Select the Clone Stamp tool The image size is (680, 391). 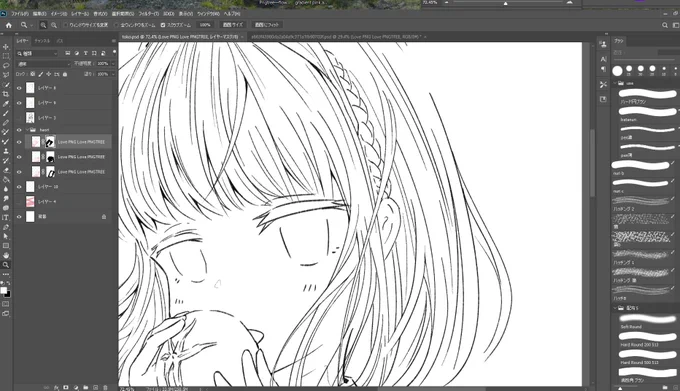(x=6, y=151)
